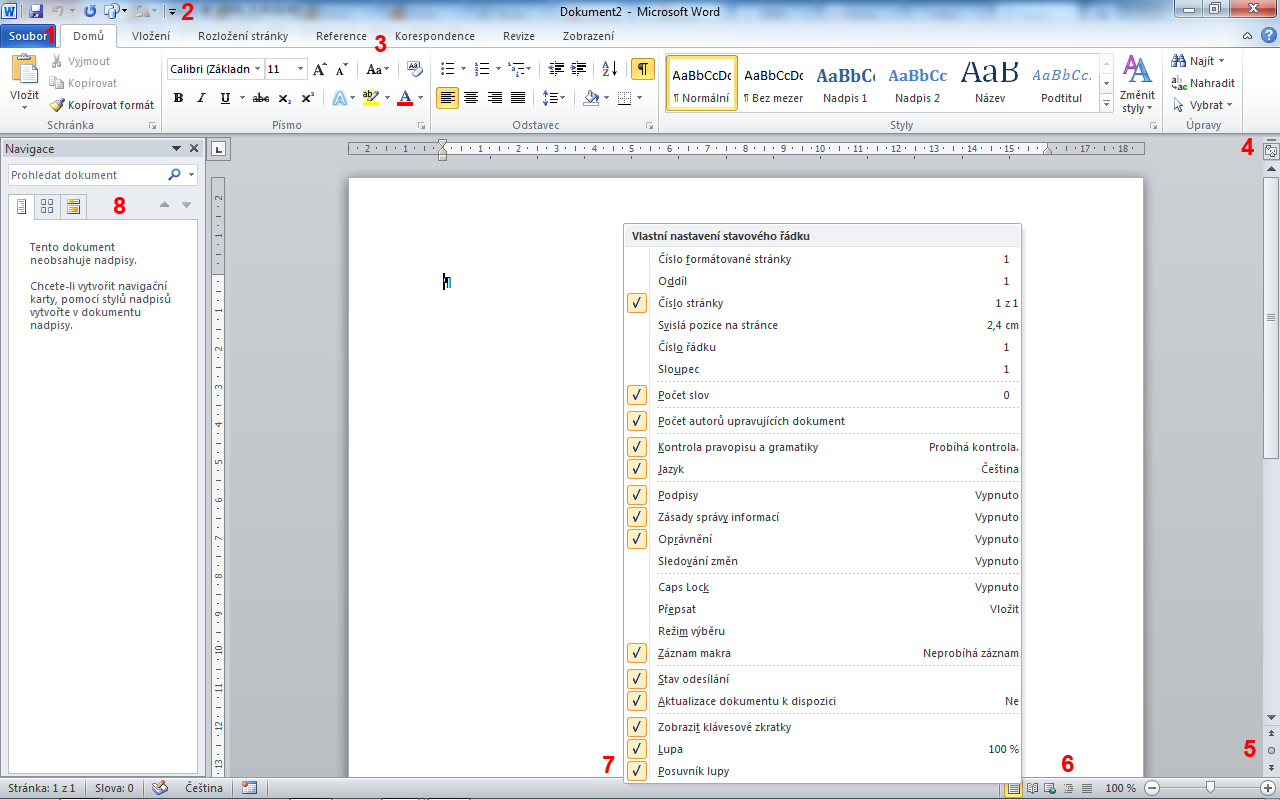1280x800 pixels.
Task: Switch to the Vložení tab
Action: pos(151,36)
